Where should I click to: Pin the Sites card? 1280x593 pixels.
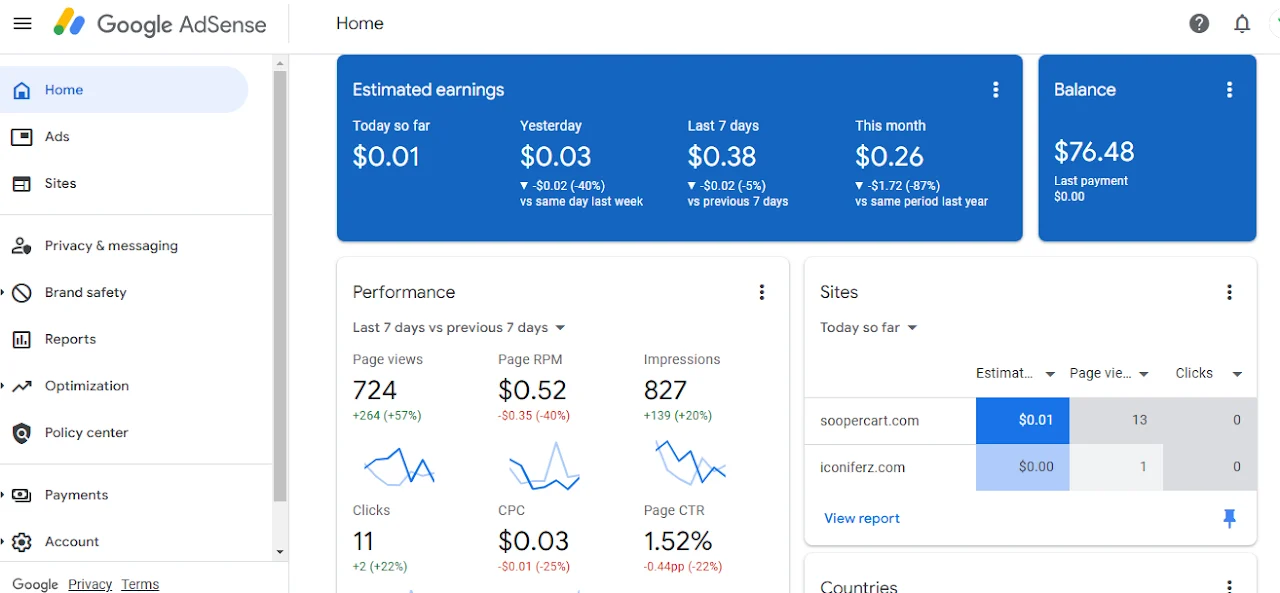1229,518
